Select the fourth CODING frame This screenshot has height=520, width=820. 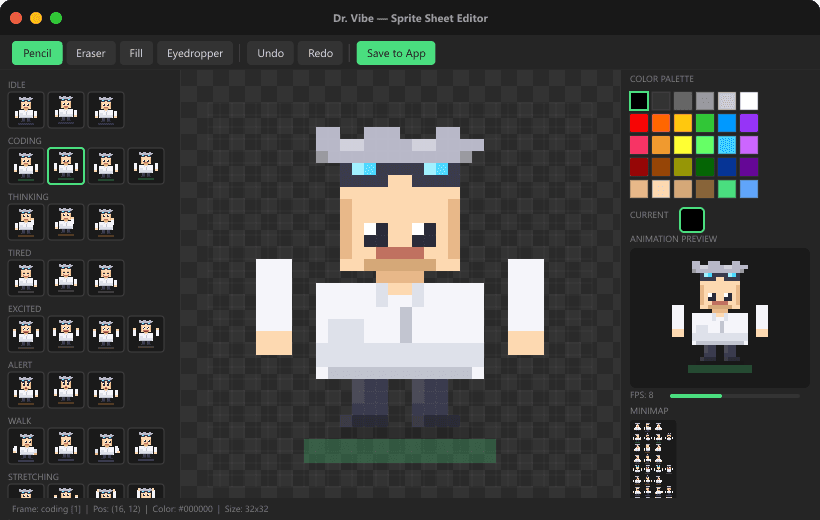[x=146, y=166]
